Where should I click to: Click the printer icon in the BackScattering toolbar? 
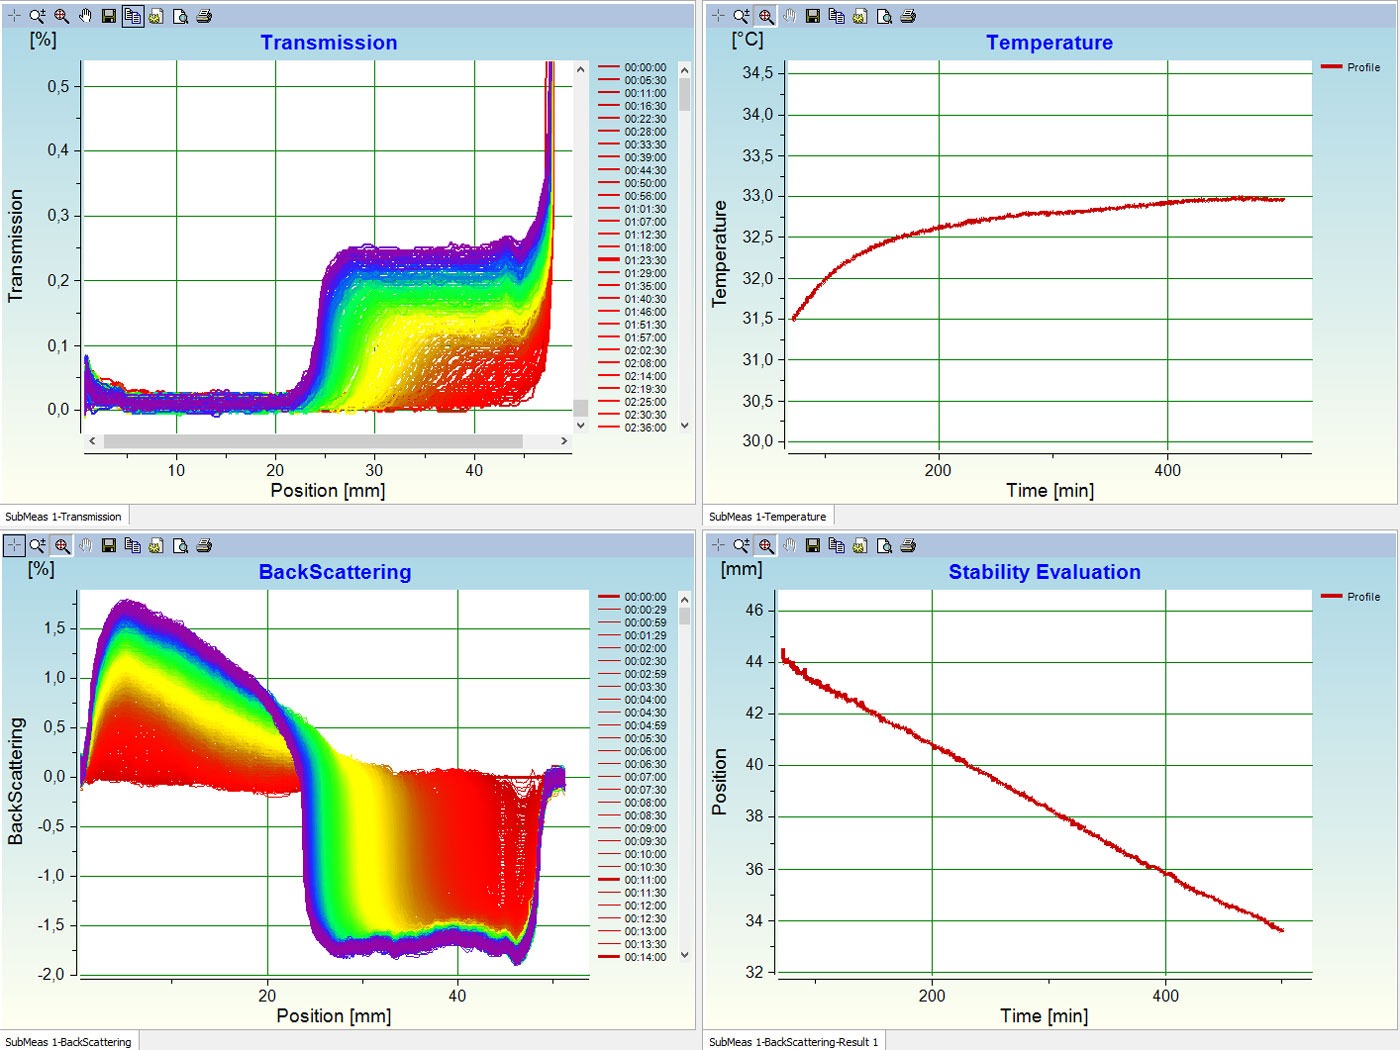pos(204,545)
